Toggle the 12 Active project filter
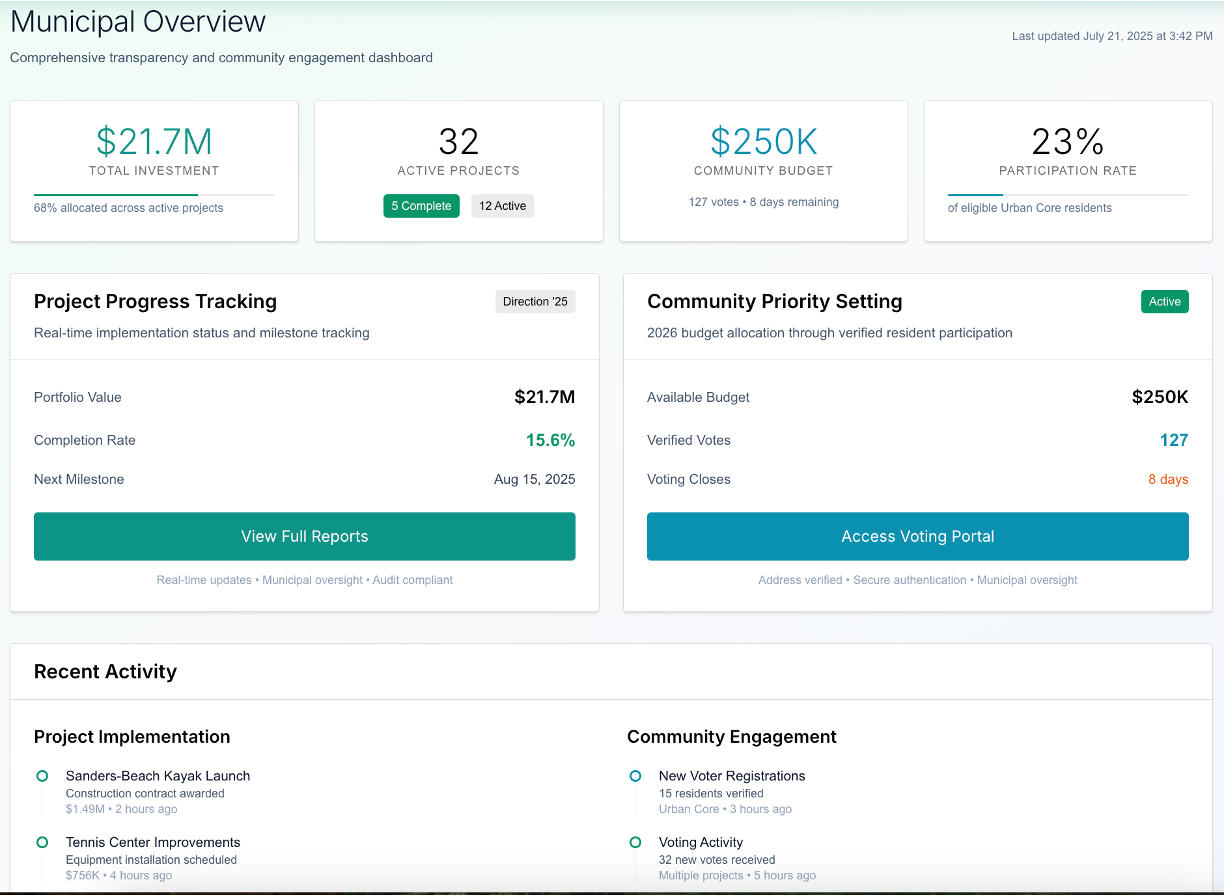Viewport: 1224px width, 896px height. (x=502, y=205)
